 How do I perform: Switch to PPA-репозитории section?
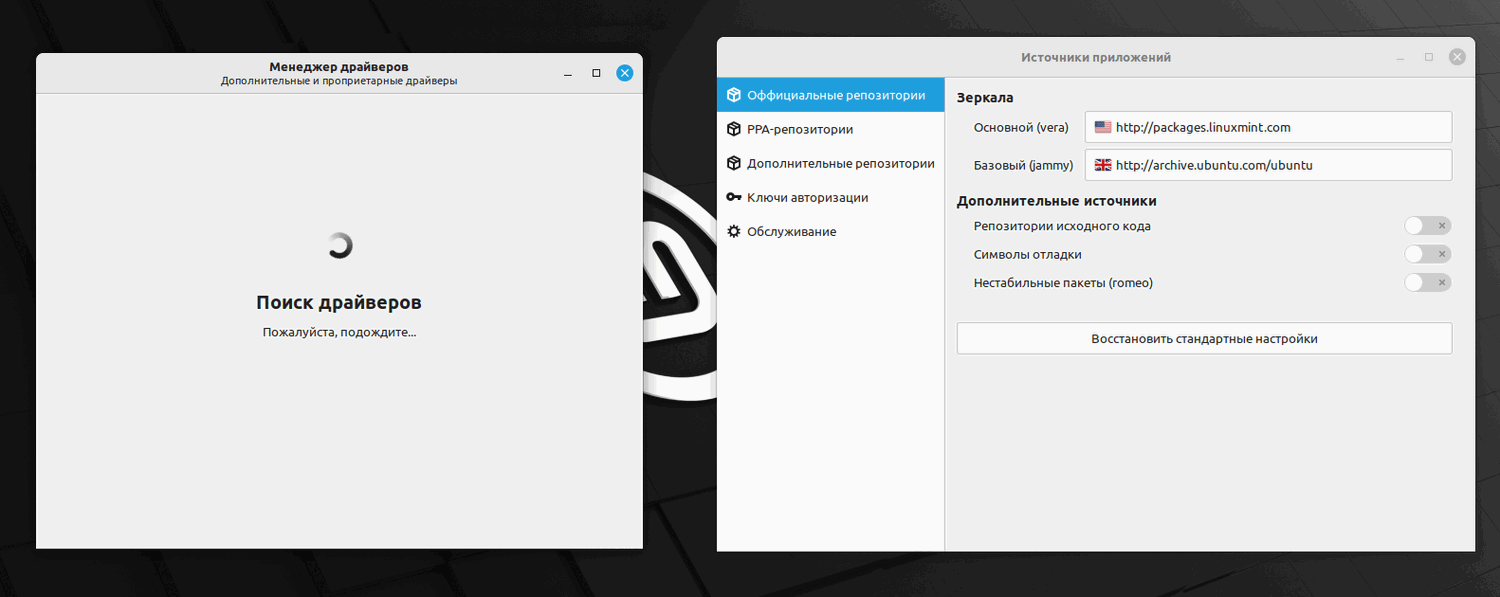pos(831,129)
